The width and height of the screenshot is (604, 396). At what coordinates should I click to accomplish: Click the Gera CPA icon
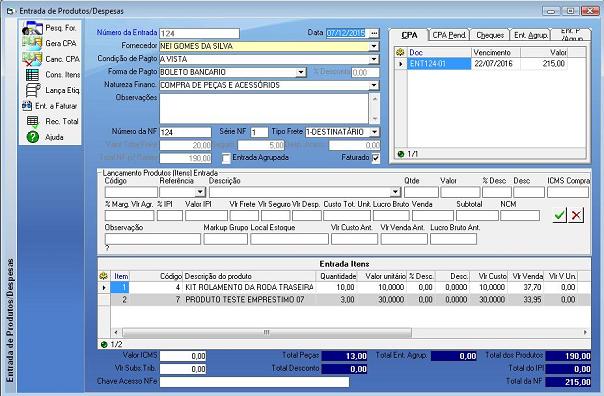coord(32,43)
